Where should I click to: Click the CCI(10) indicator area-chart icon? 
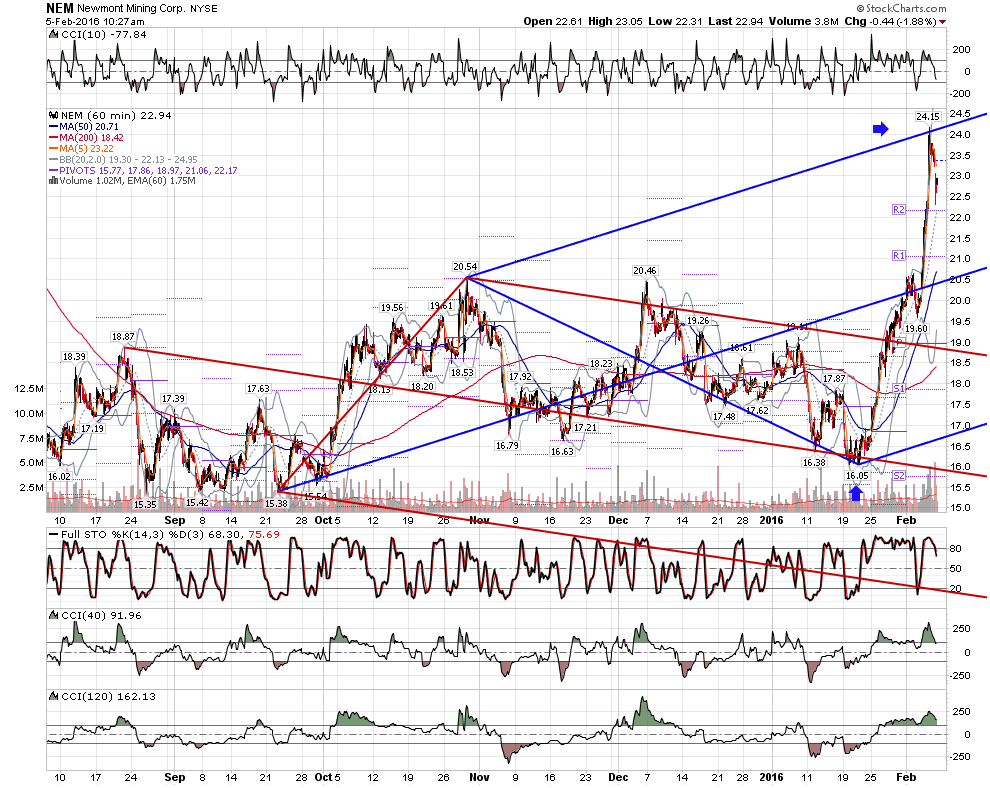click(54, 34)
